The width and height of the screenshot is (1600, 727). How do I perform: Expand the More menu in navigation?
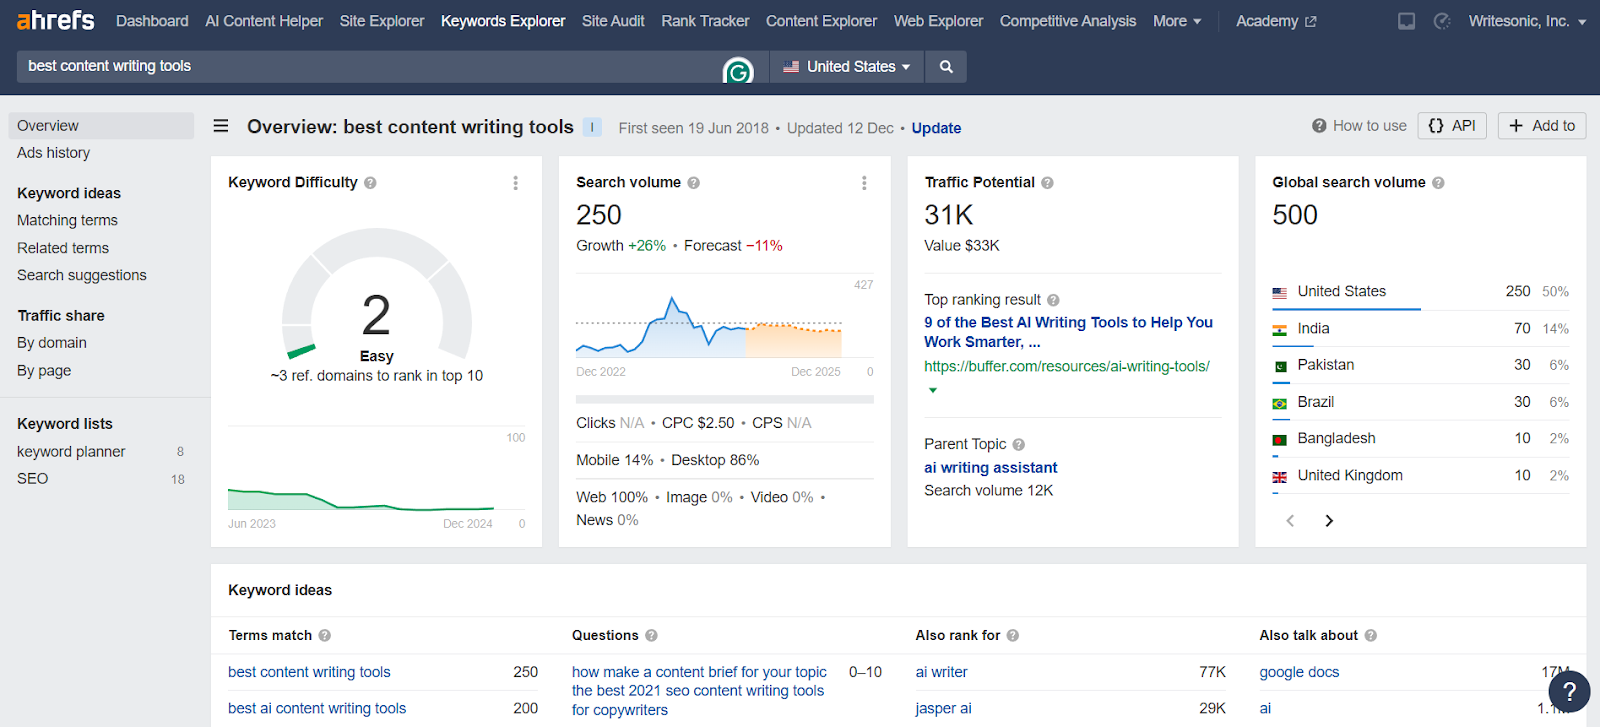point(1177,21)
